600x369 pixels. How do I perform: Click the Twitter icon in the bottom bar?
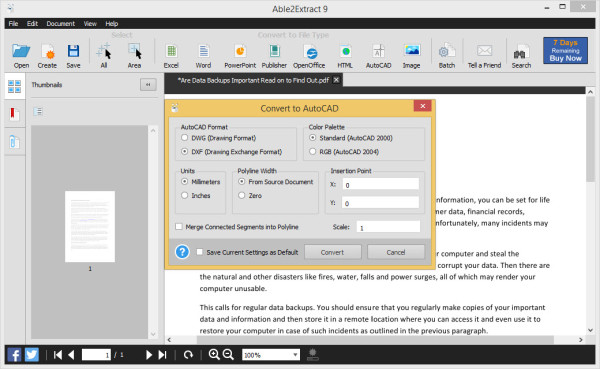tap(32, 355)
